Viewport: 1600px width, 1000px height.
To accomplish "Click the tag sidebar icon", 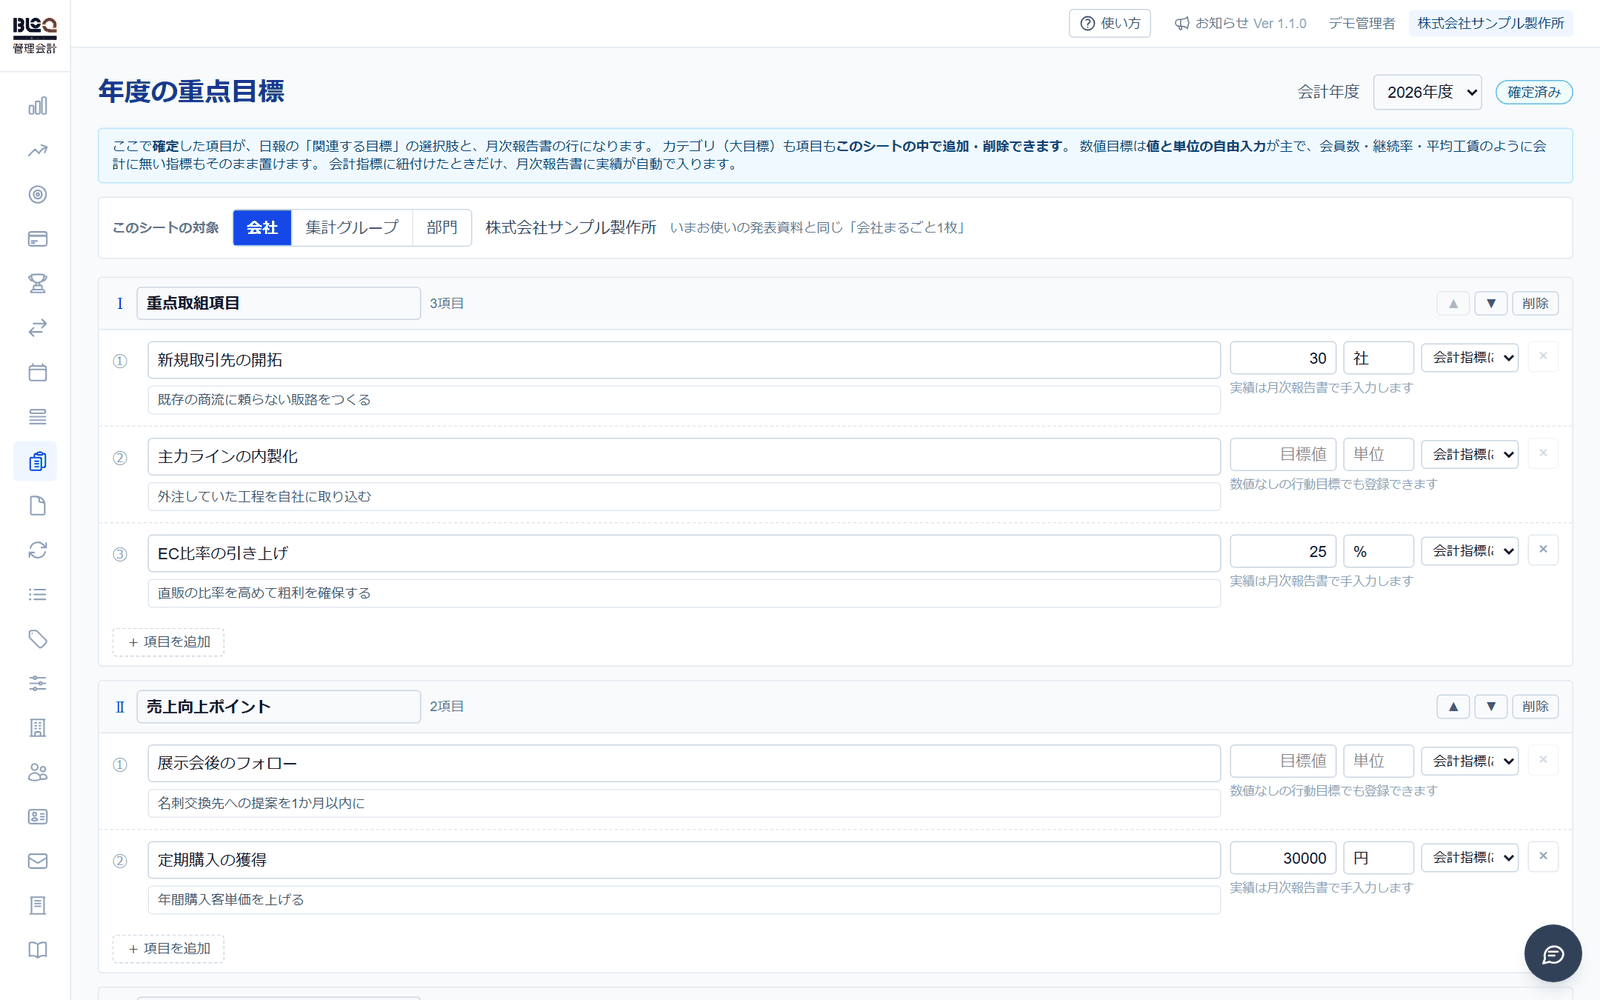I will pos(37,639).
